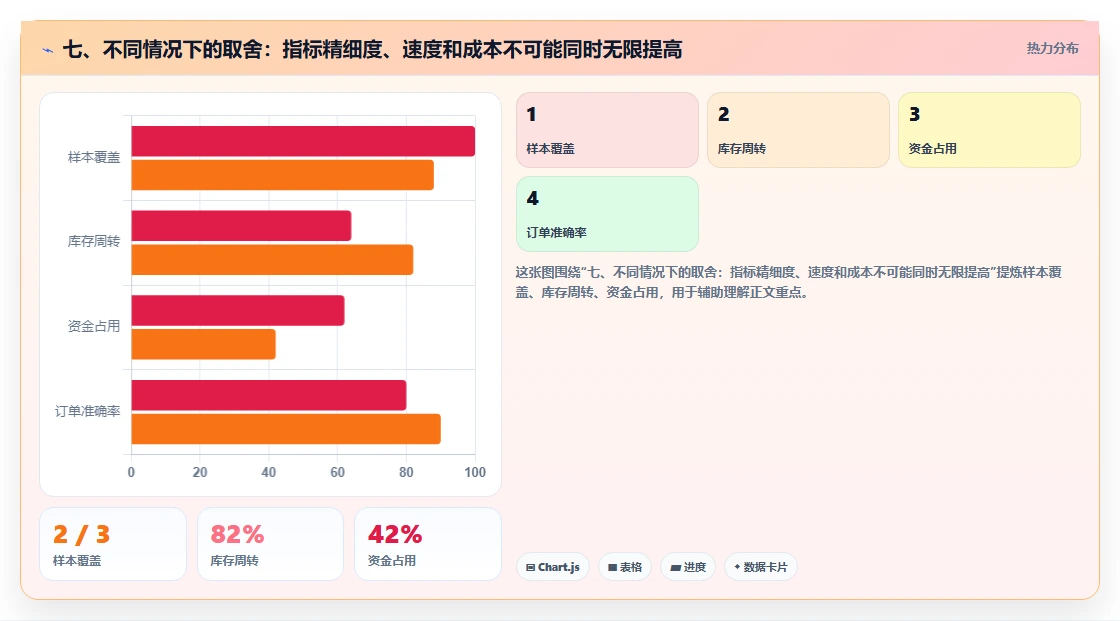
Task: Click the Chart.js tag
Action: (553, 567)
